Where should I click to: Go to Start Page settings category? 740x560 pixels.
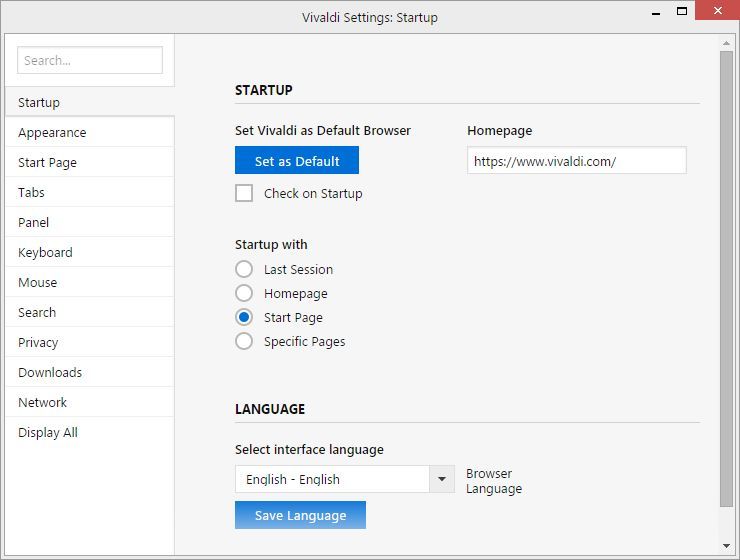click(x=47, y=162)
